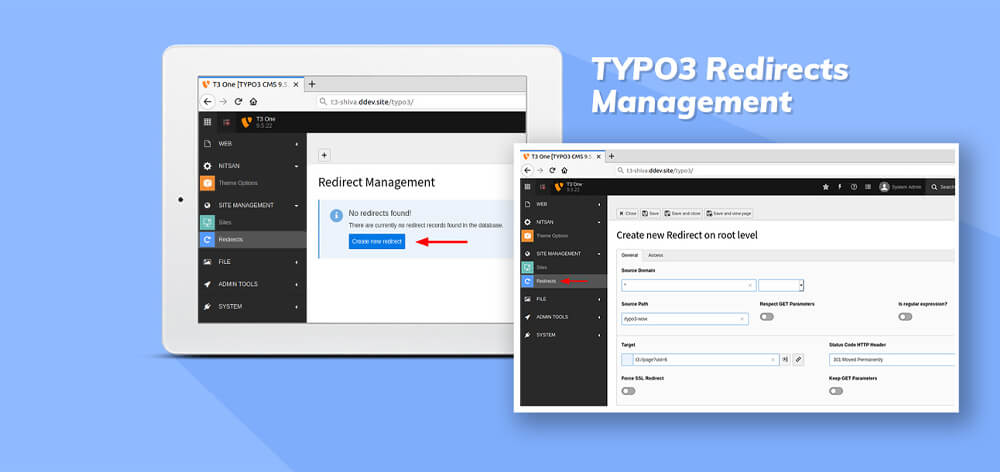Click the Target link wizard icon

pos(798,360)
